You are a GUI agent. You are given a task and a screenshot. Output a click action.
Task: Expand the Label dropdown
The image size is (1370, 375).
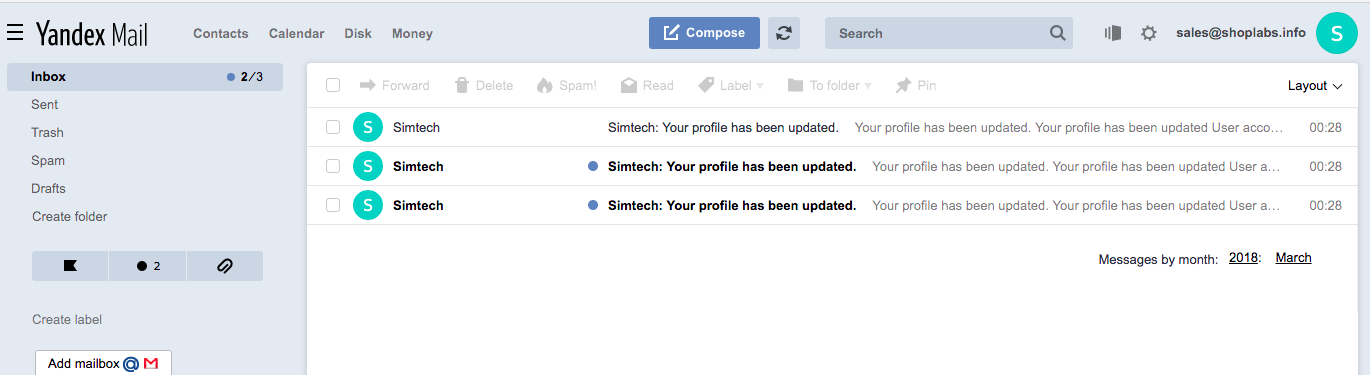pos(731,86)
